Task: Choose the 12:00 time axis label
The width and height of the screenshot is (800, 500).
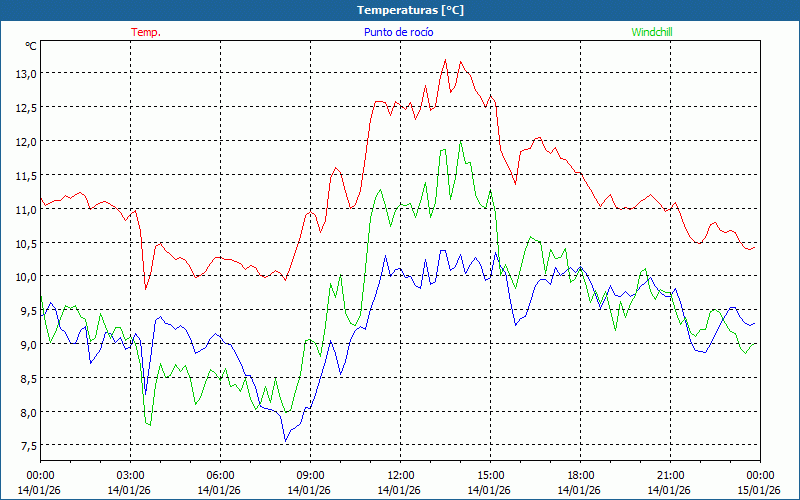Action: coord(400,474)
